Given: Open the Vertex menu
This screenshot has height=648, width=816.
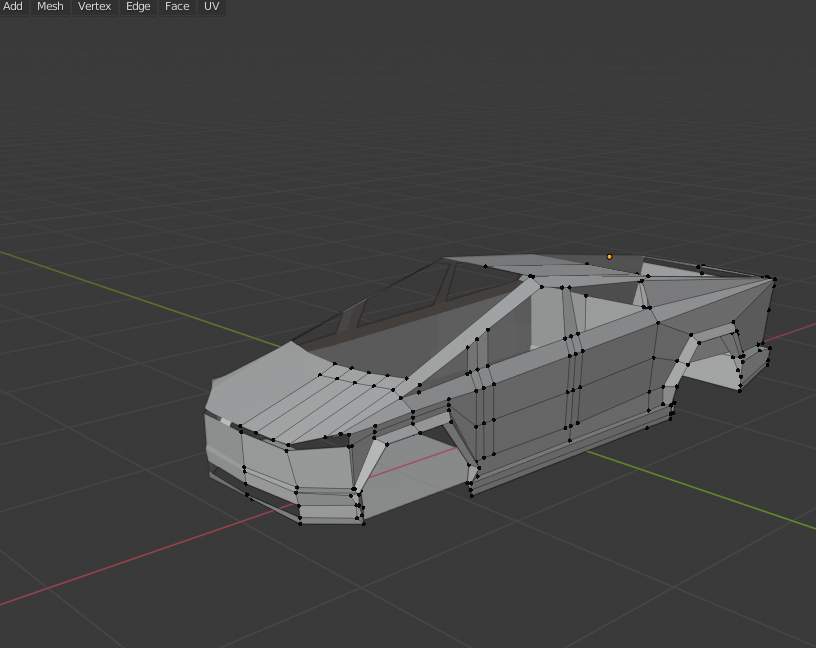Looking at the screenshot, I should click(94, 6).
